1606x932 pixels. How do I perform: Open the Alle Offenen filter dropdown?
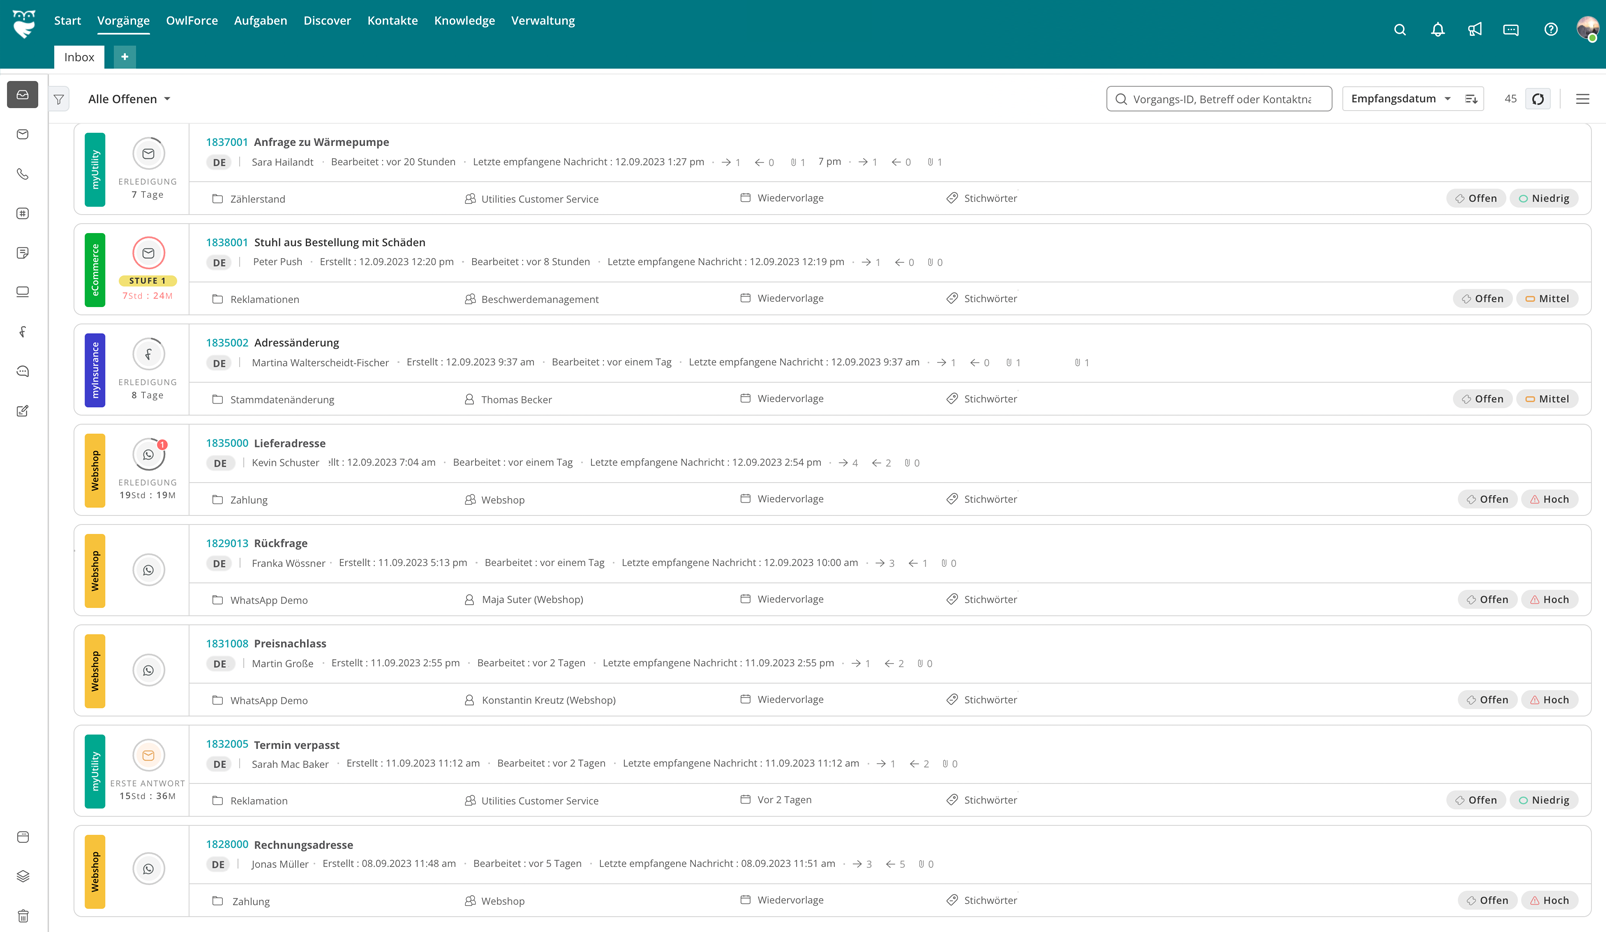click(128, 98)
